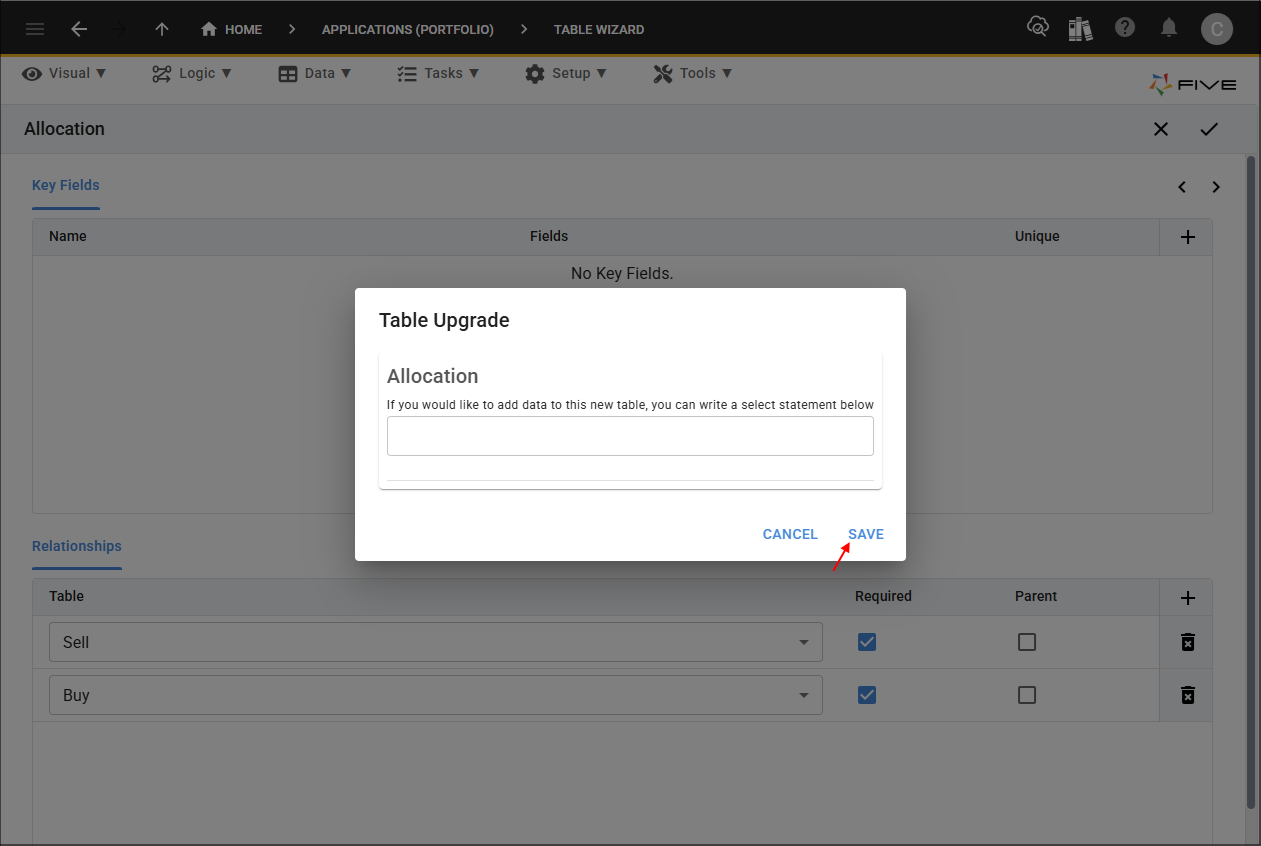1261x846 pixels.
Task: Open the hamburger menu icon
Action: (35, 29)
